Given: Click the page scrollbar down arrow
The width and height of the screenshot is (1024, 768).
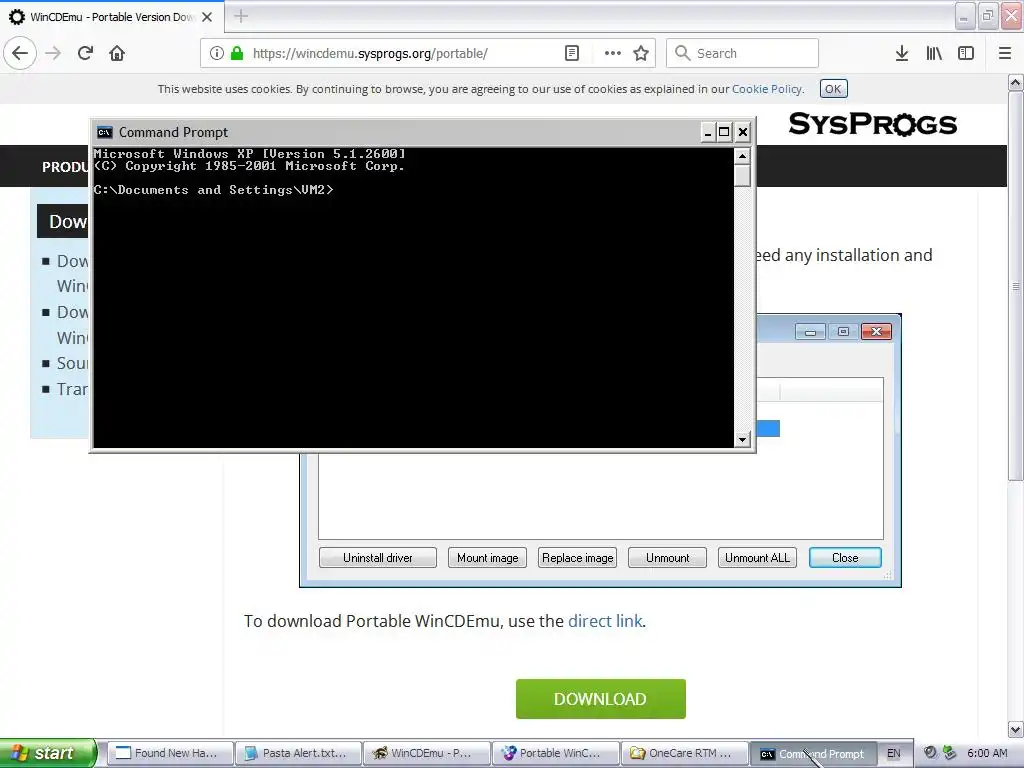Looking at the screenshot, I should click(1016, 729).
